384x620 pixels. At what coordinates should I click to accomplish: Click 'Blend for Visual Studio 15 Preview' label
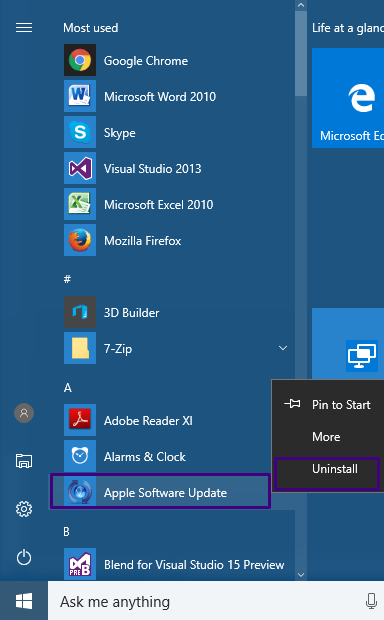tap(194, 565)
